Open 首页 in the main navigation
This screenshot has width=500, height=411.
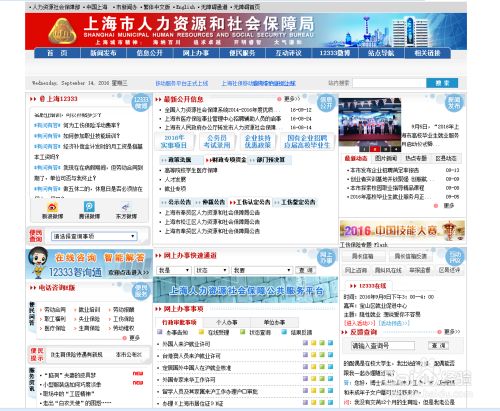tap(57, 53)
